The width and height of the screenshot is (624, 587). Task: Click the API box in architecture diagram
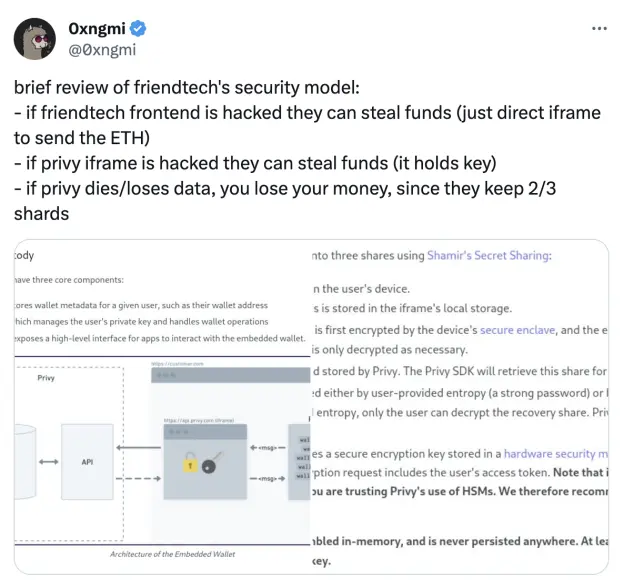pyautogui.click(x=87, y=462)
